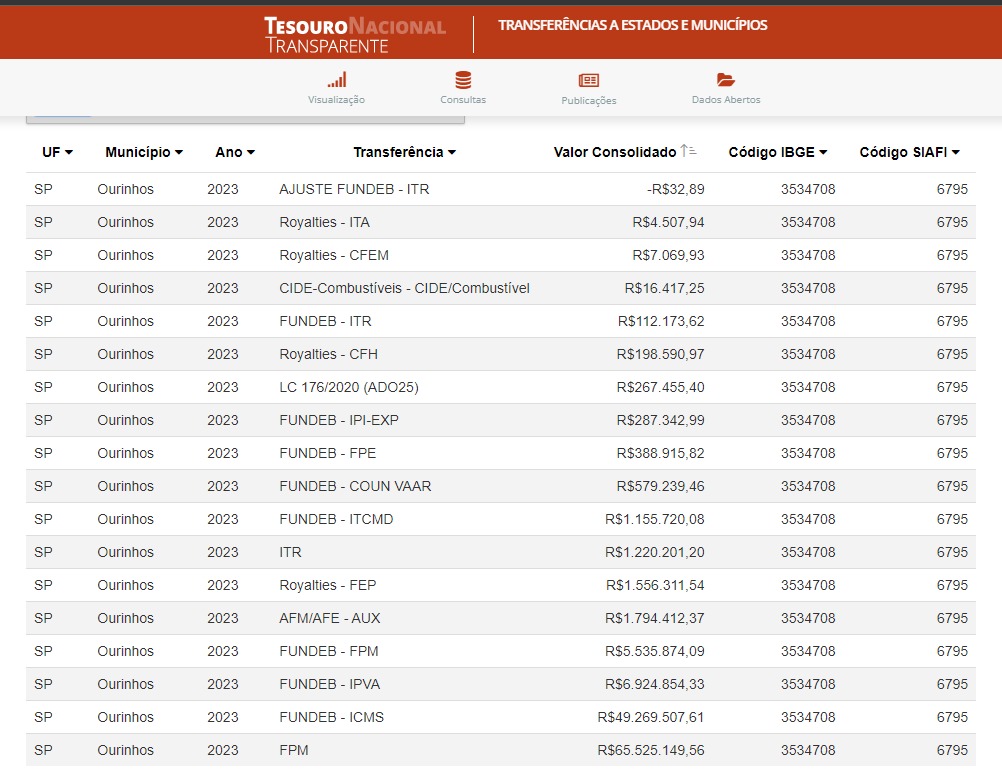Click the value R$49.269.507,61
Screen dimensions: 1002x777
click(651, 718)
